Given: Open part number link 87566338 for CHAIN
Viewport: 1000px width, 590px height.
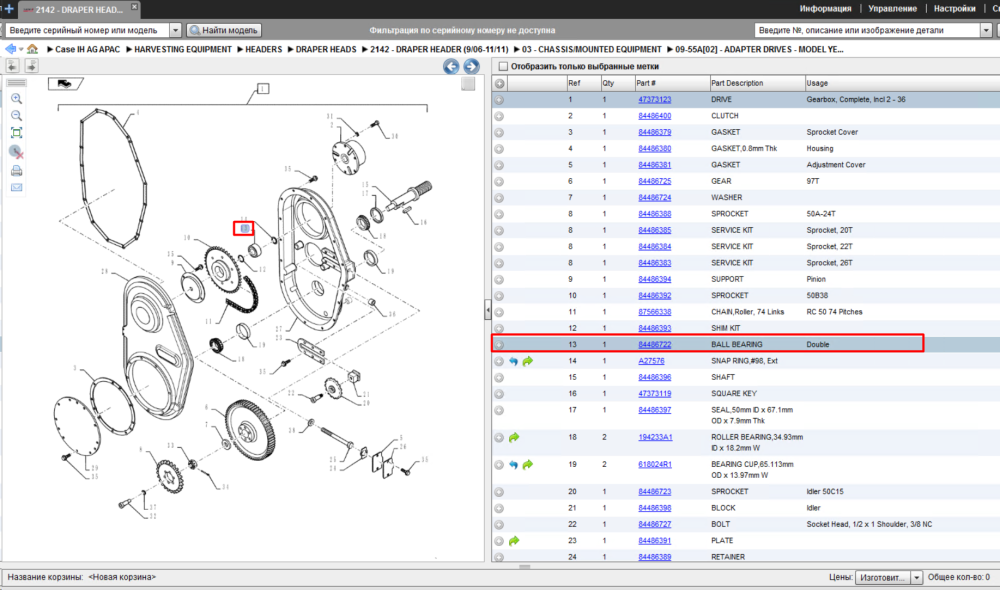Looking at the screenshot, I should (654, 312).
